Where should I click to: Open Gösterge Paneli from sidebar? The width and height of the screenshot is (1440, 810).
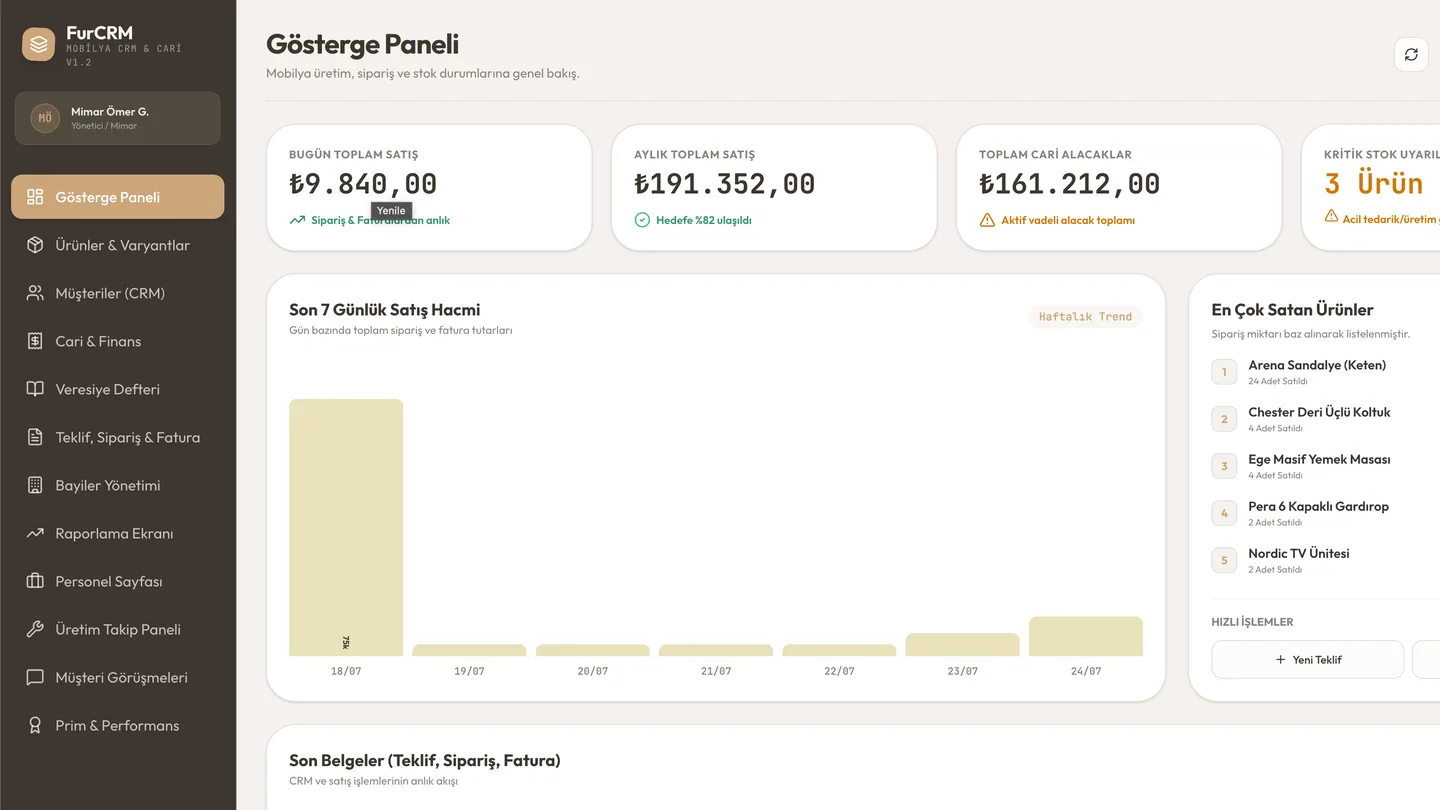click(118, 197)
